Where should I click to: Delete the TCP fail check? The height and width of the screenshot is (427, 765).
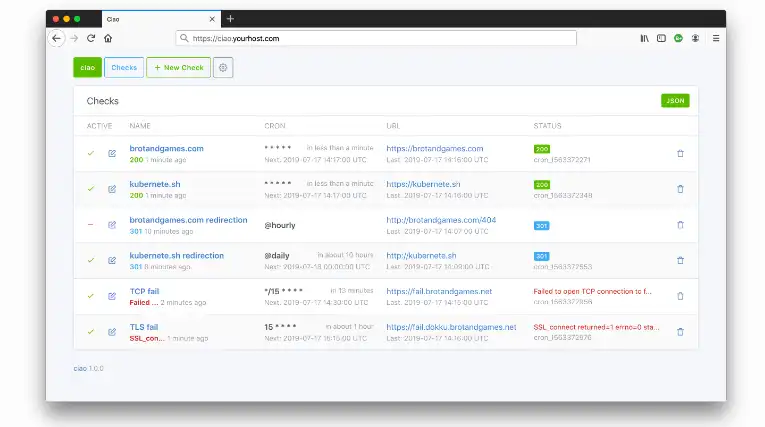(680, 296)
